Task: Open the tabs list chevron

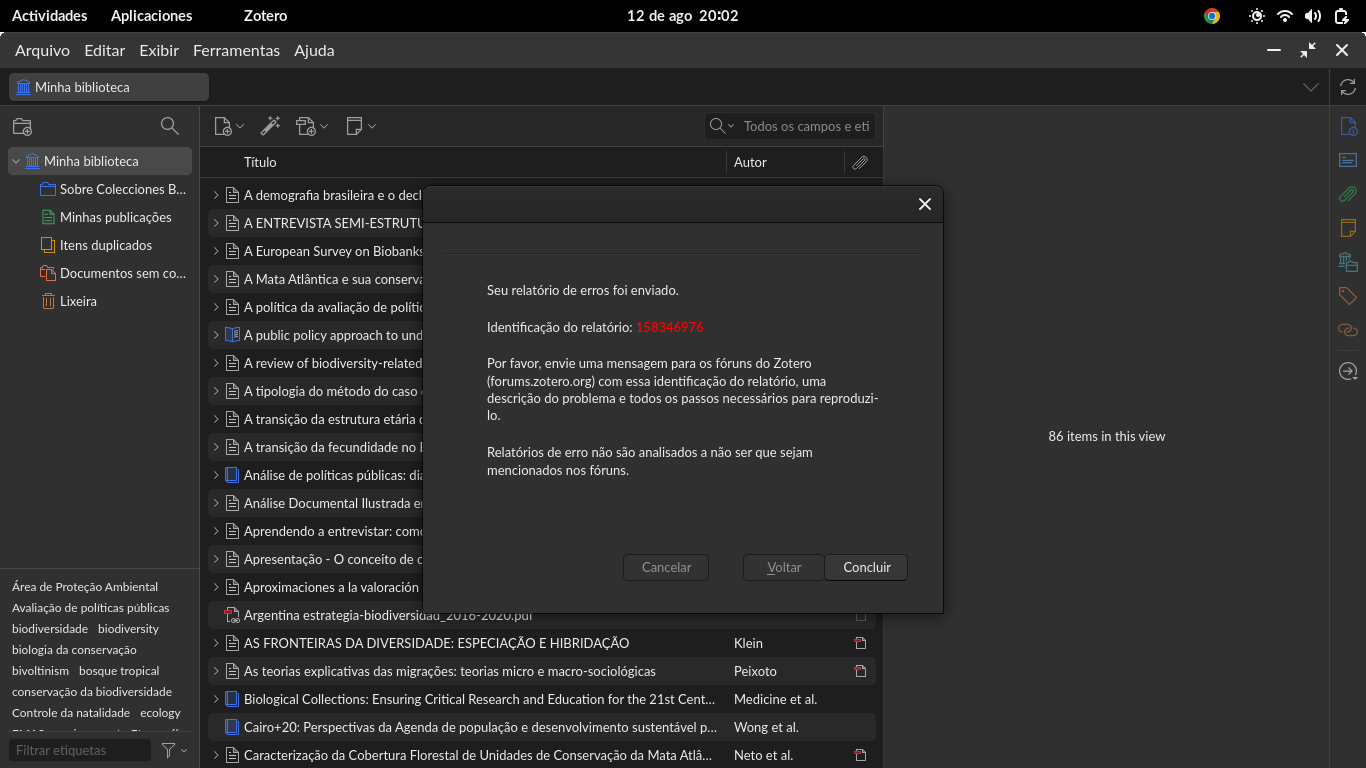Action: tap(1311, 87)
